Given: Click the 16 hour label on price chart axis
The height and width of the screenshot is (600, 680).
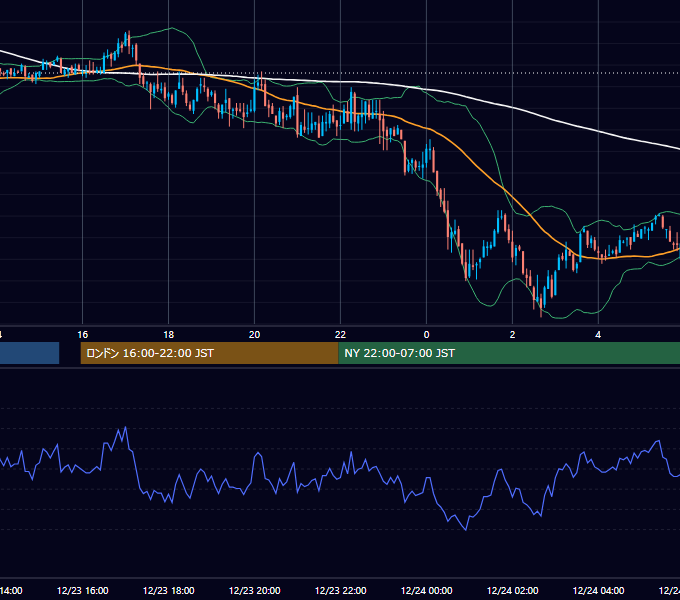Looking at the screenshot, I should click(x=82, y=335).
